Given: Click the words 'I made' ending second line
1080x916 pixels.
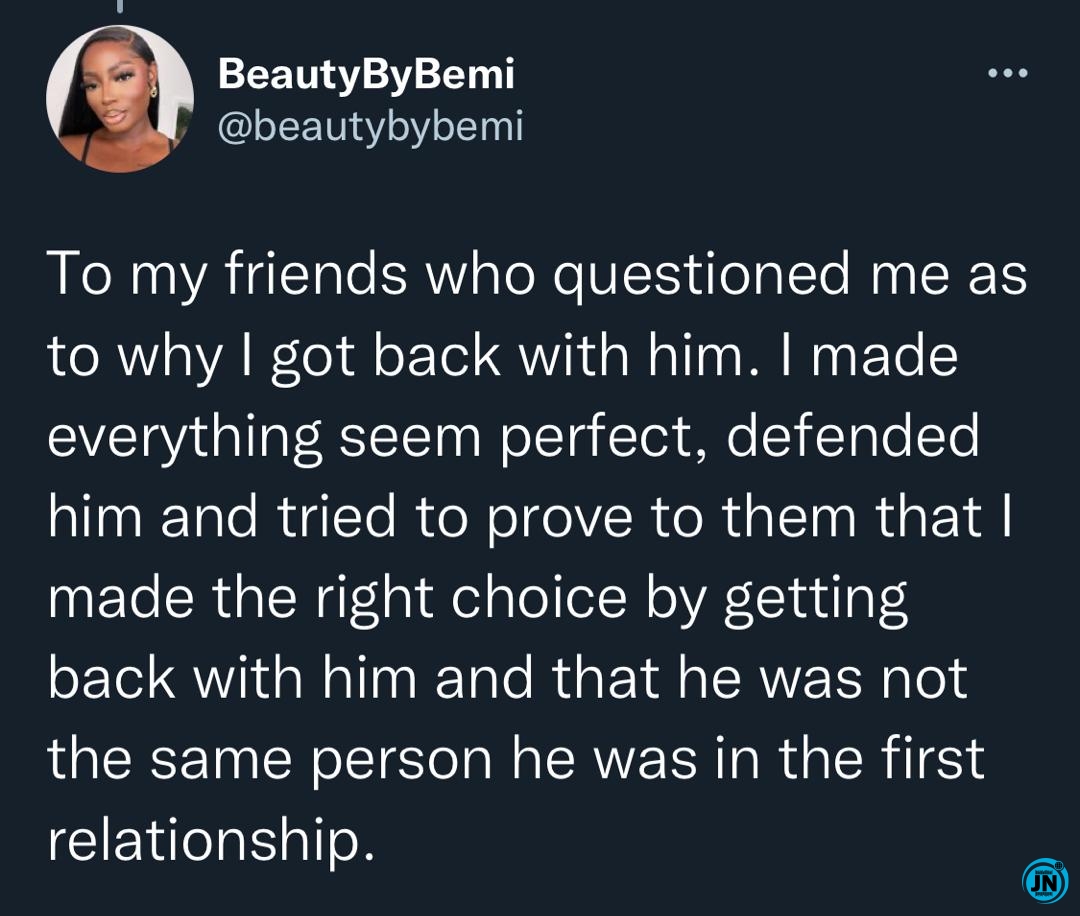Looking at the screenshot, I should point(870,357).
